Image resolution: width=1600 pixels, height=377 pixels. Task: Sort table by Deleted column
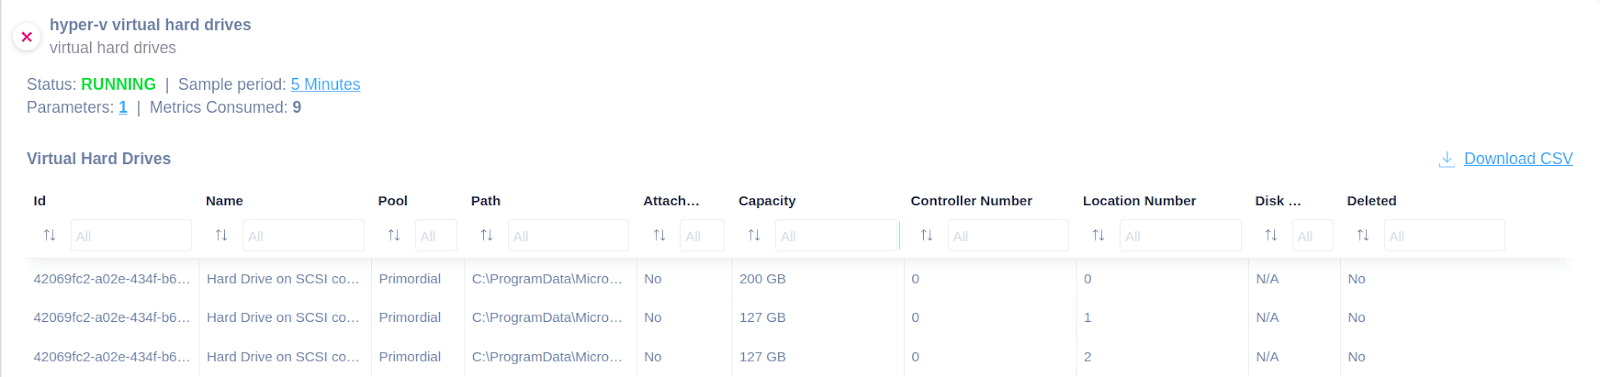[x=1363, y=235]
